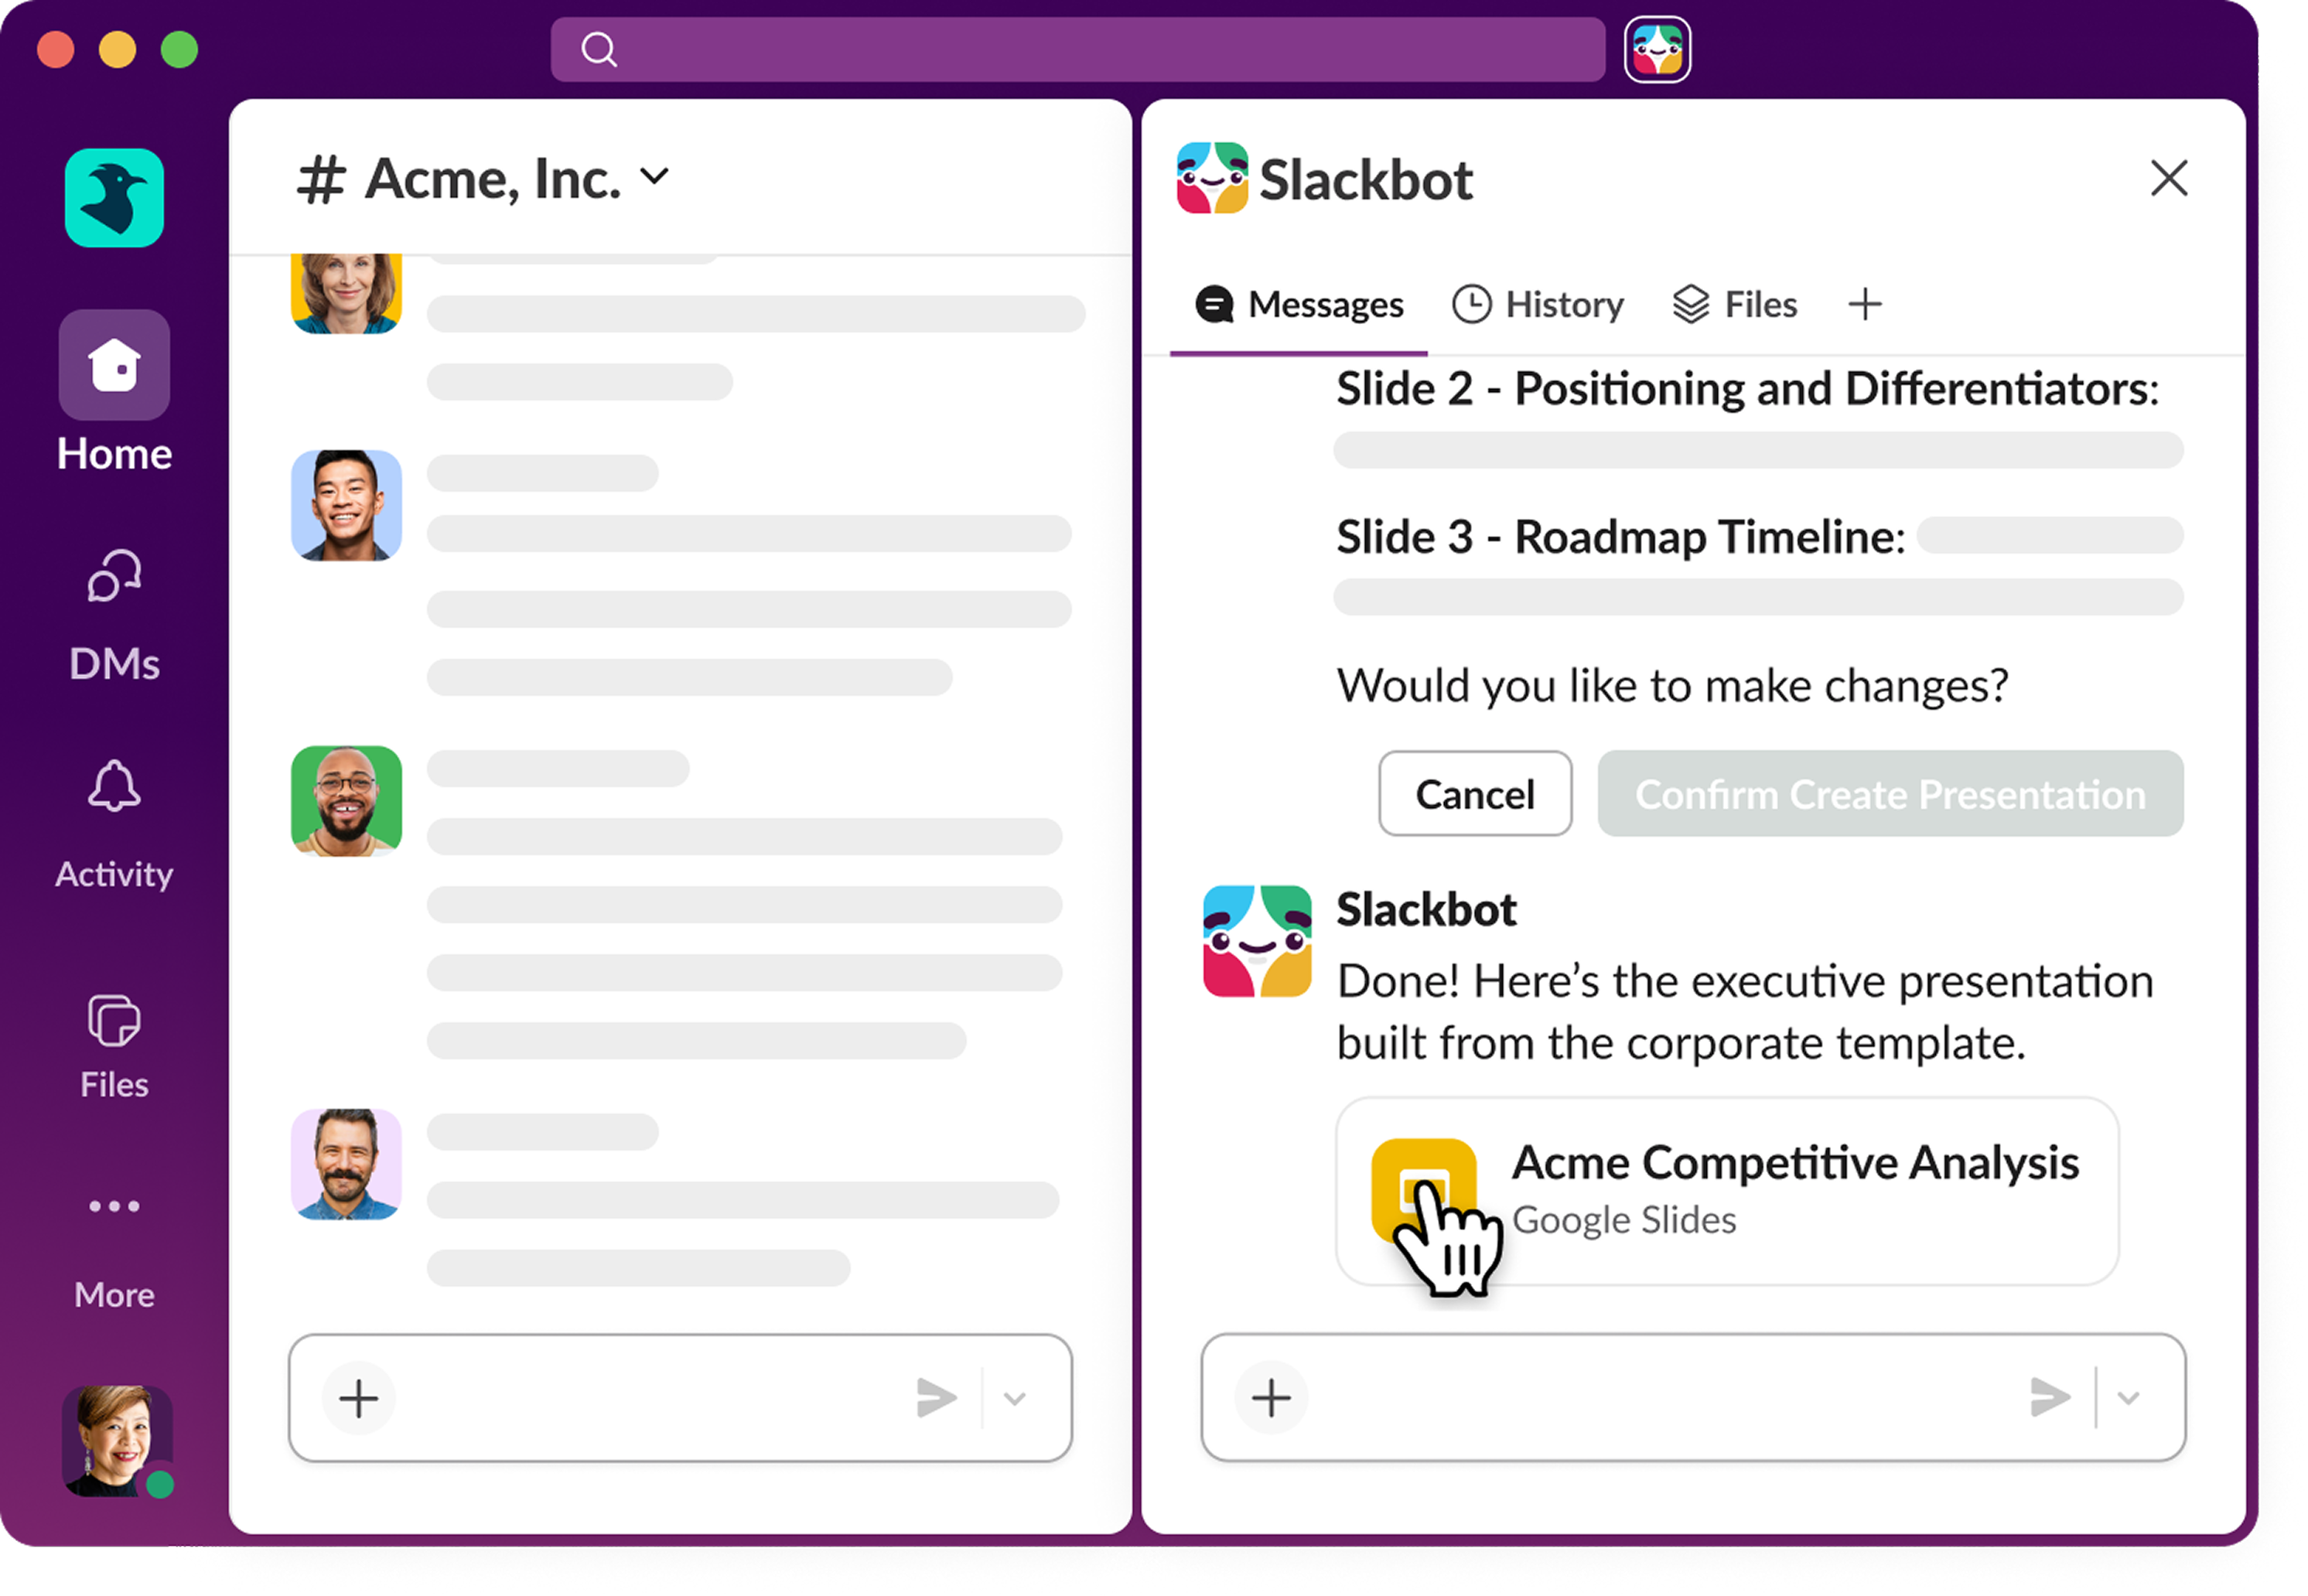Screen dimensions: 2308x1596
Task: Switch to the History tab
Action: click(1538, 304)
